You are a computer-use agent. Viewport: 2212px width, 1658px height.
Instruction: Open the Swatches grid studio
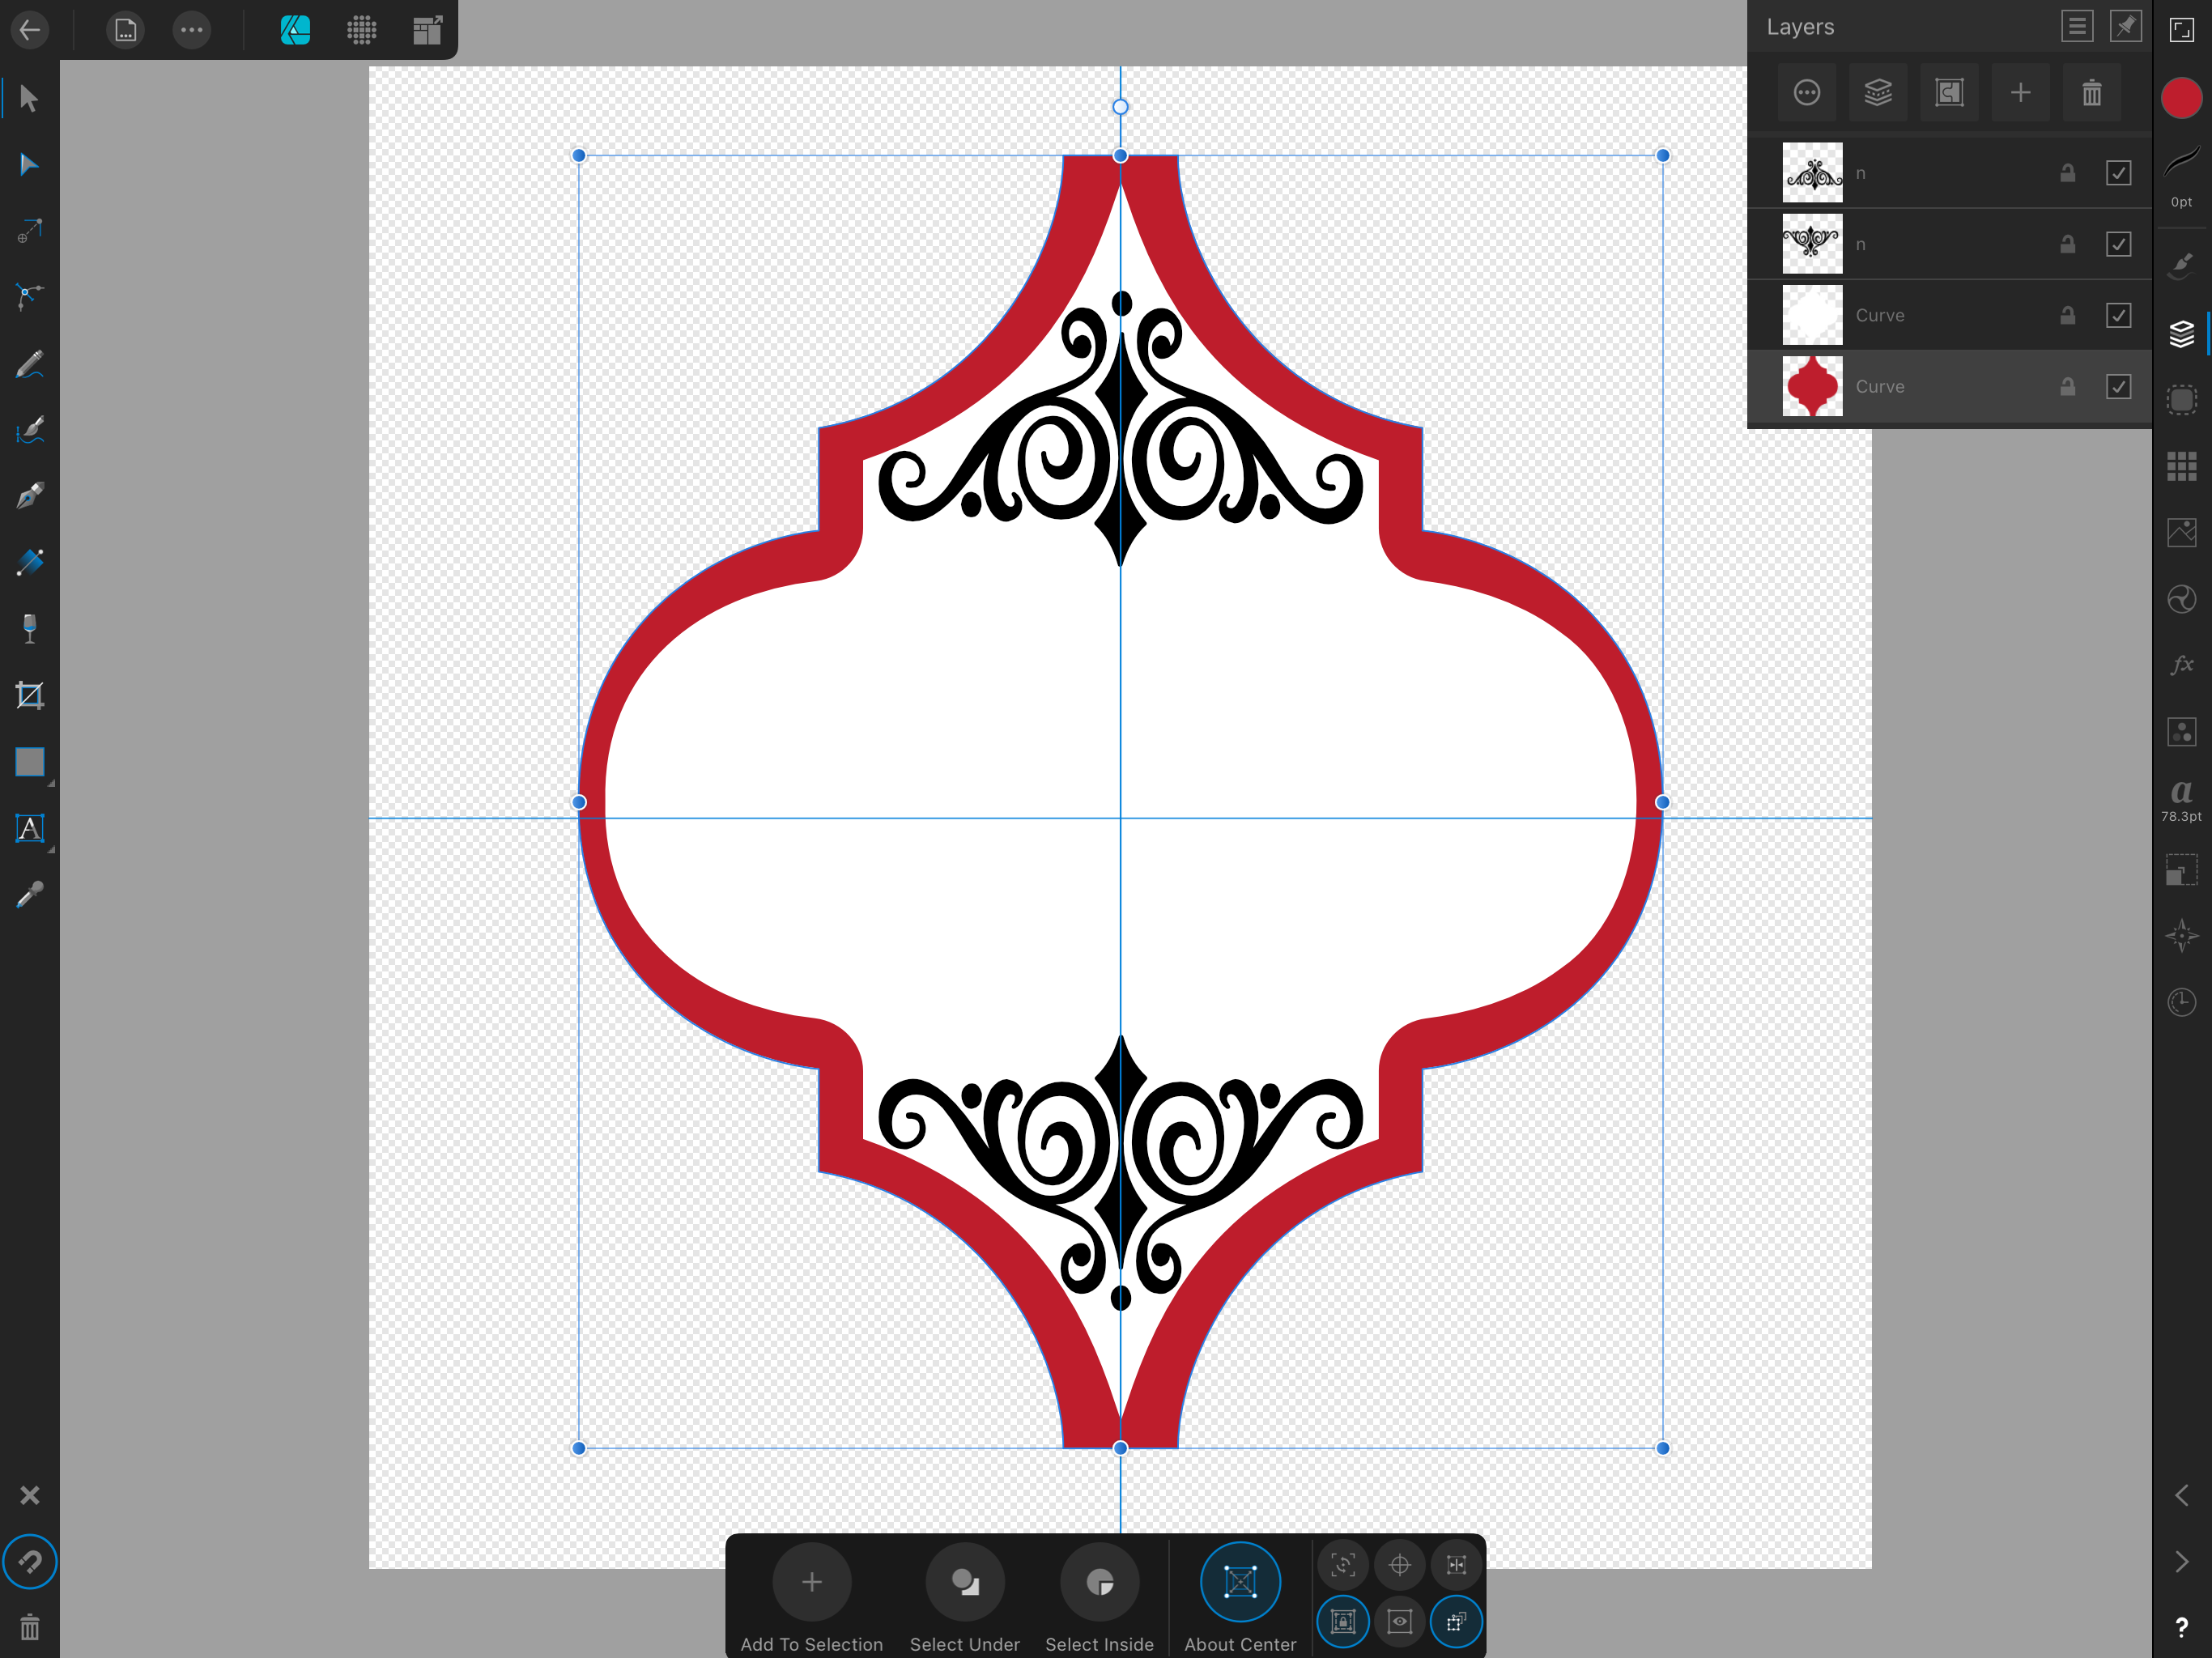(x=2181, y=466)
